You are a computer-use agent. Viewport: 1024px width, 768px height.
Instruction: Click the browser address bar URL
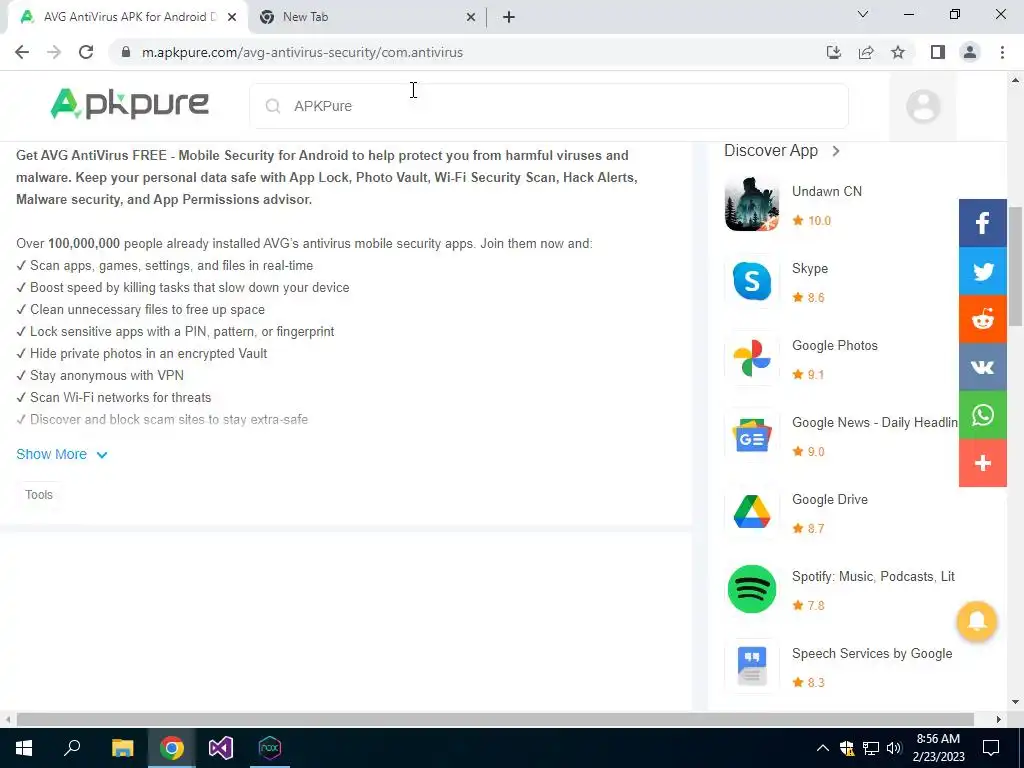302,52
